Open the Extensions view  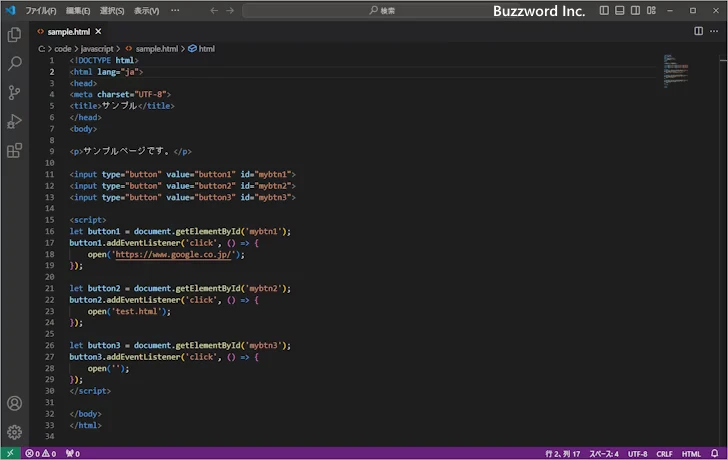coord(14,151)
